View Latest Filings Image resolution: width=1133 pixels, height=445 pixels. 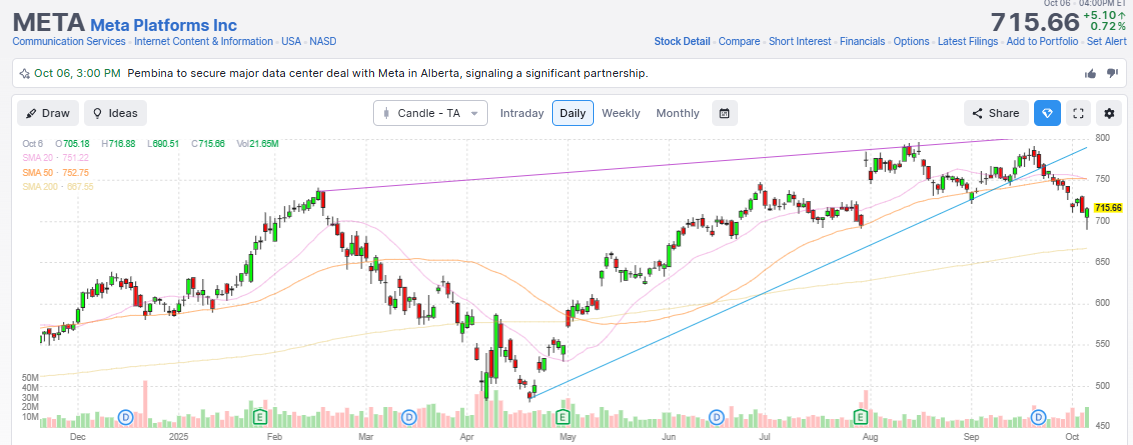tap(968, 42)
